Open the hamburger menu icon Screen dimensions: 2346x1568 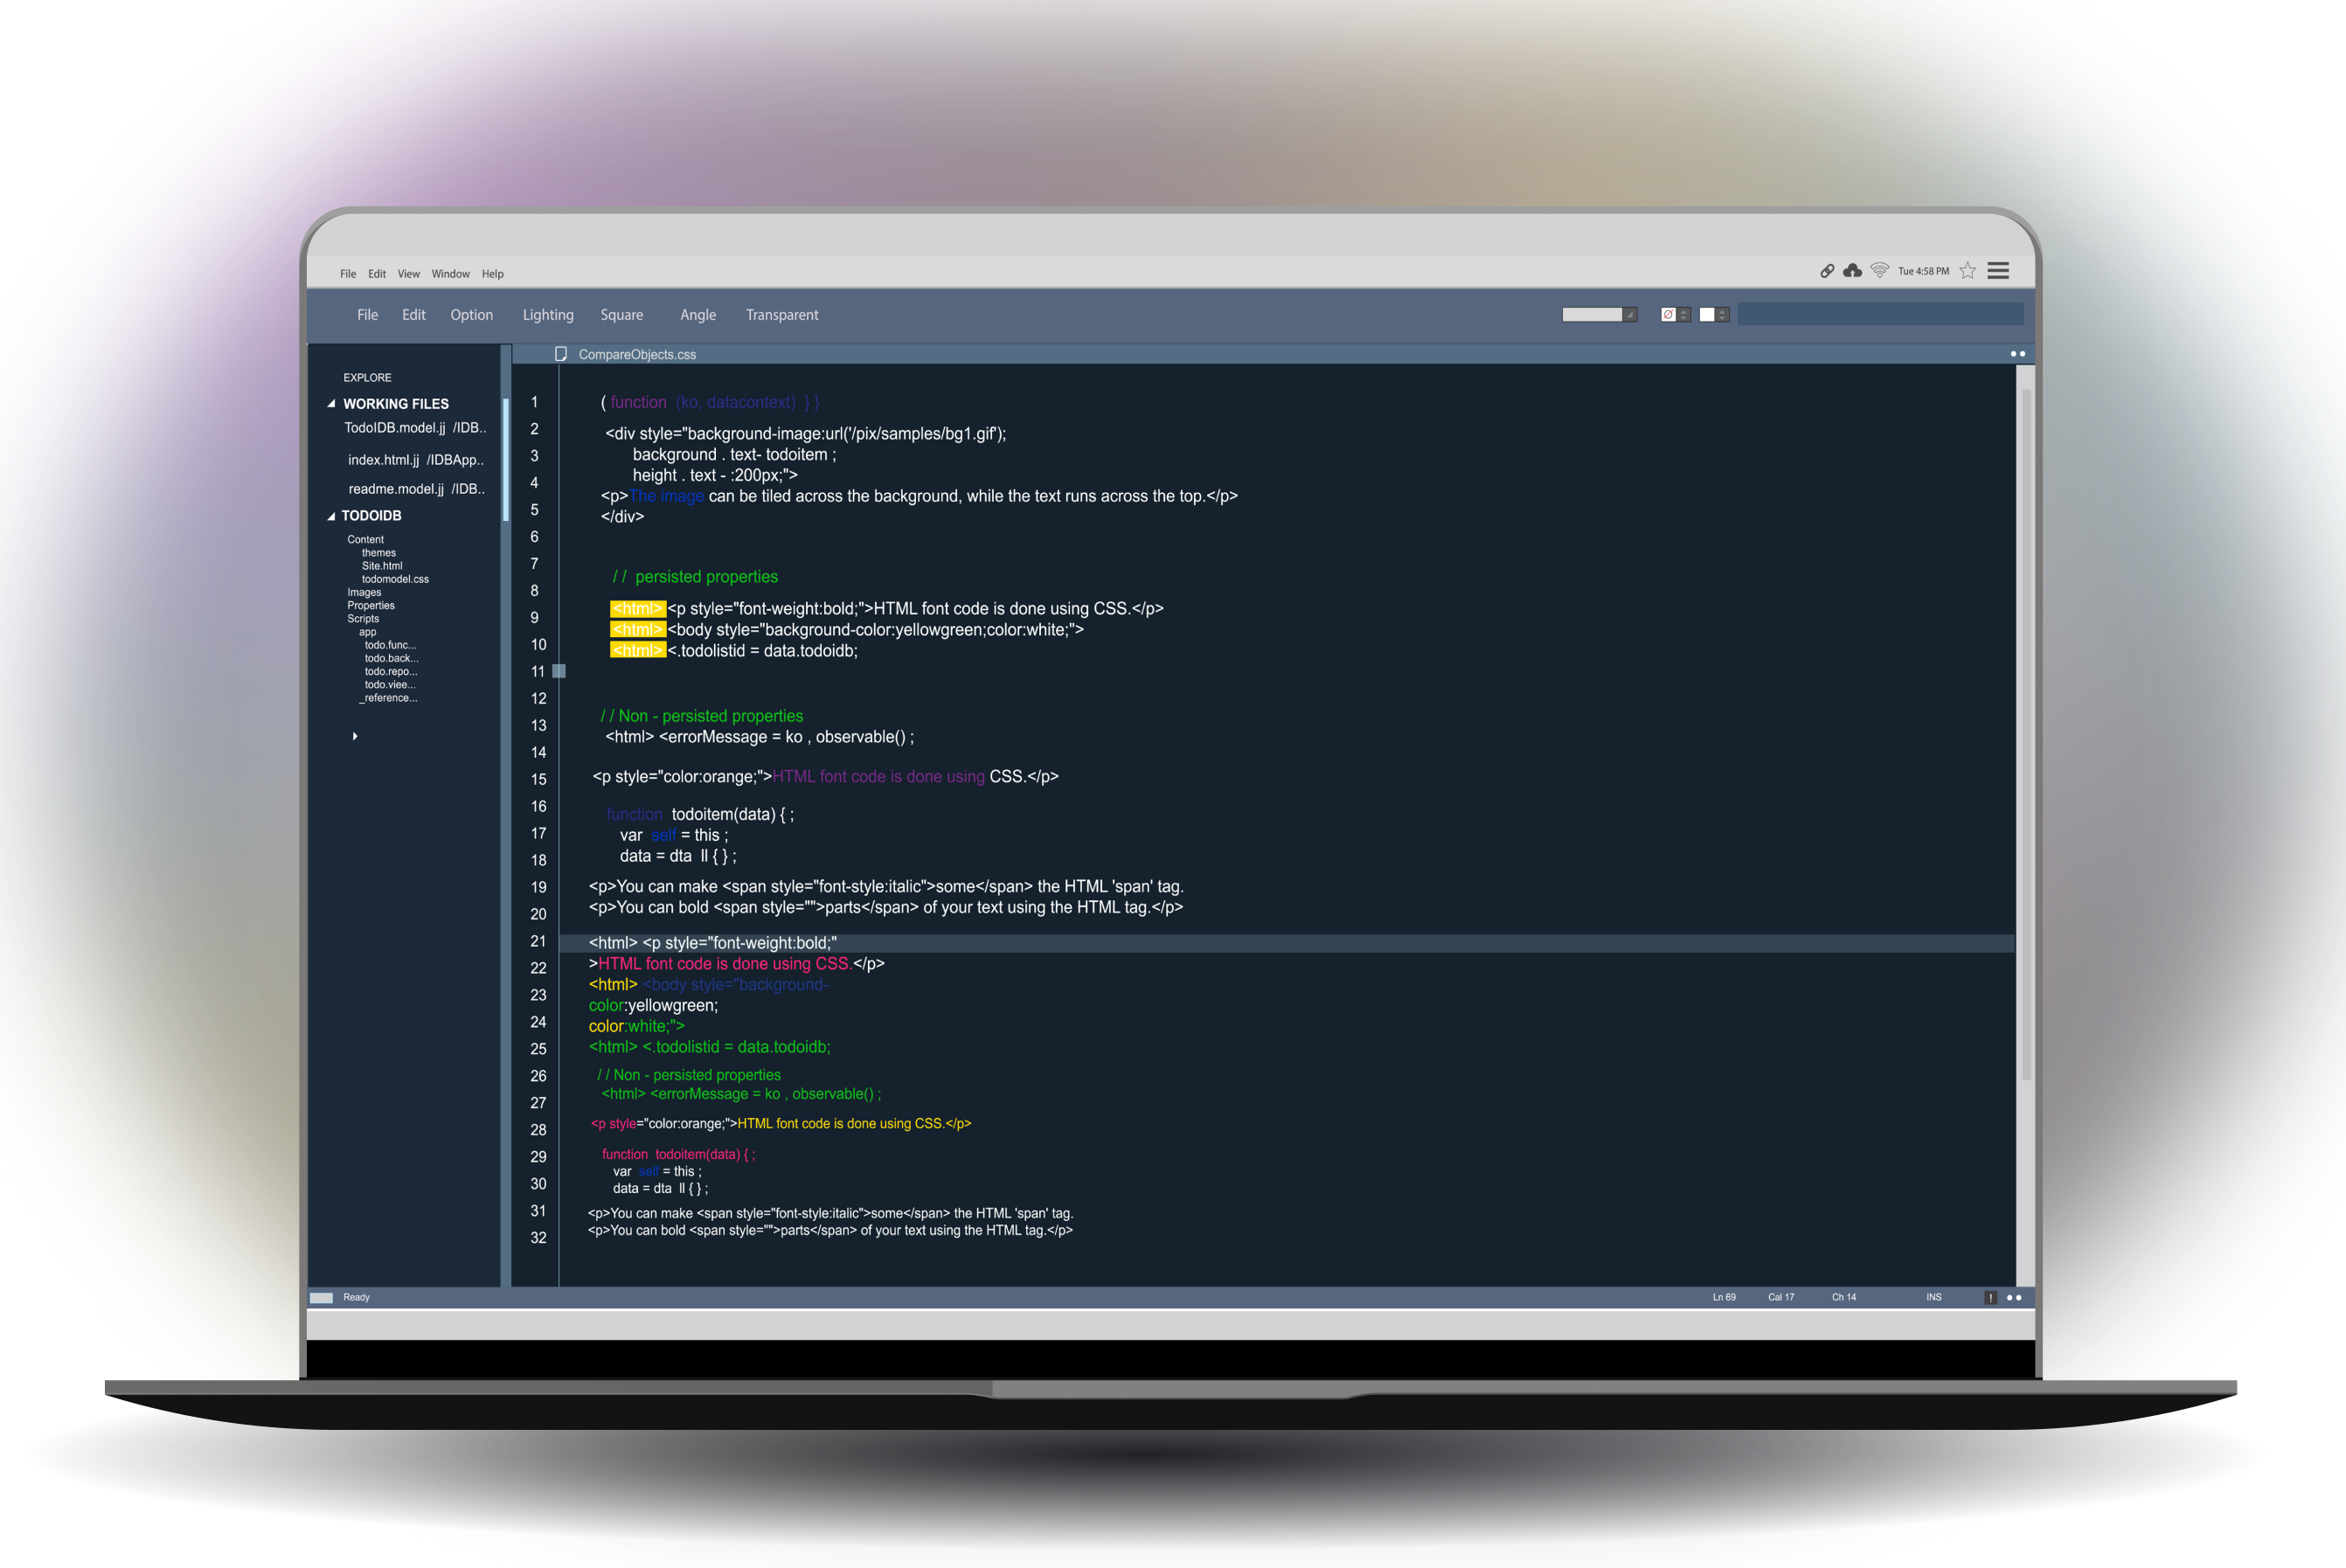tap(1998, 271)
